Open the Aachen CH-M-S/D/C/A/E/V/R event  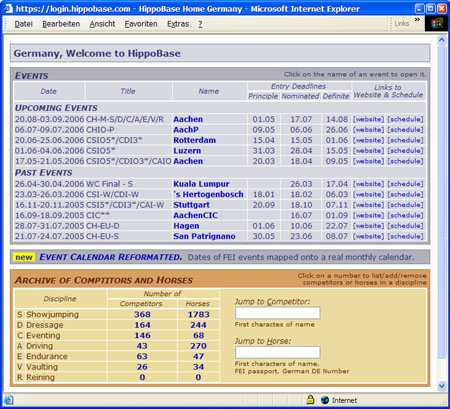[188, 119]
